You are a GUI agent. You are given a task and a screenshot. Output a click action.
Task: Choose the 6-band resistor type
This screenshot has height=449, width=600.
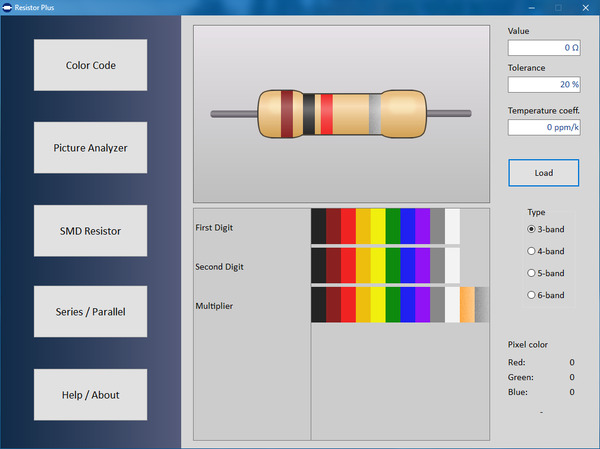532,295
